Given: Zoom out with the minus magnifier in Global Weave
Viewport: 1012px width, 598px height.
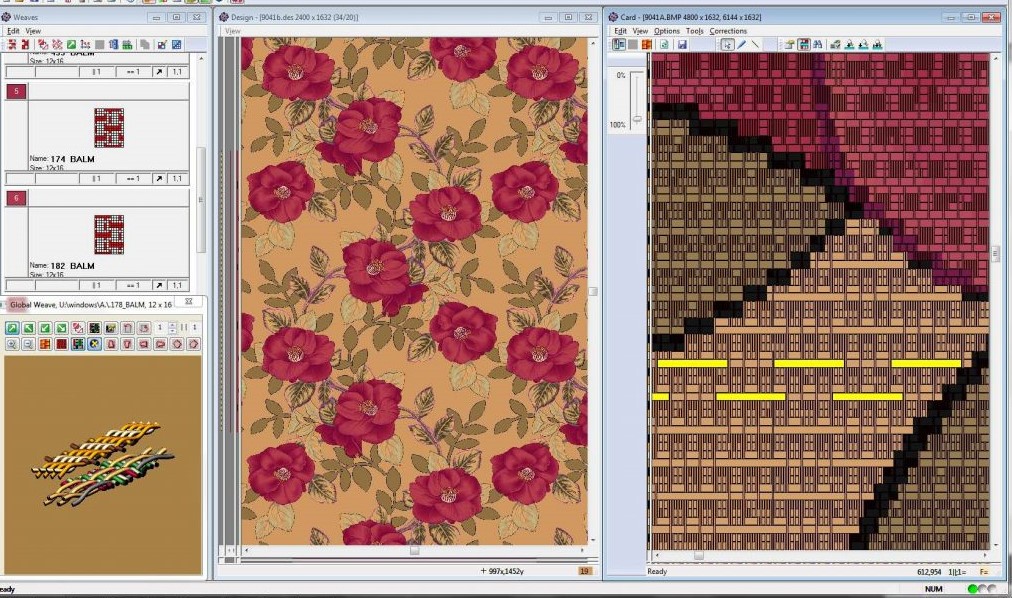Looking at the screenshot, I should click(28, 344).
